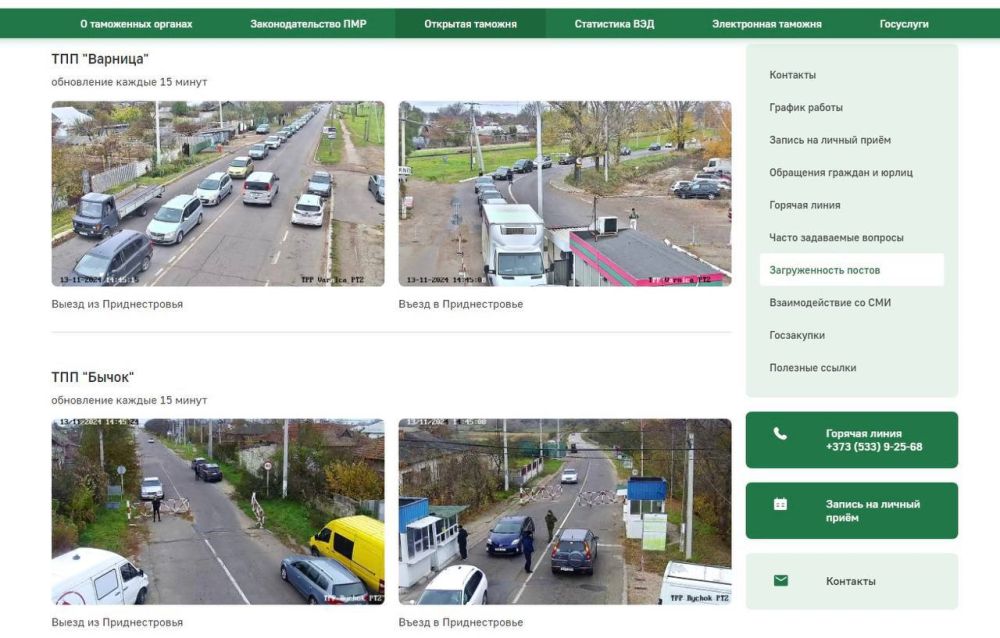Open Обращения граждан и юрлиц page

(841, 173)
